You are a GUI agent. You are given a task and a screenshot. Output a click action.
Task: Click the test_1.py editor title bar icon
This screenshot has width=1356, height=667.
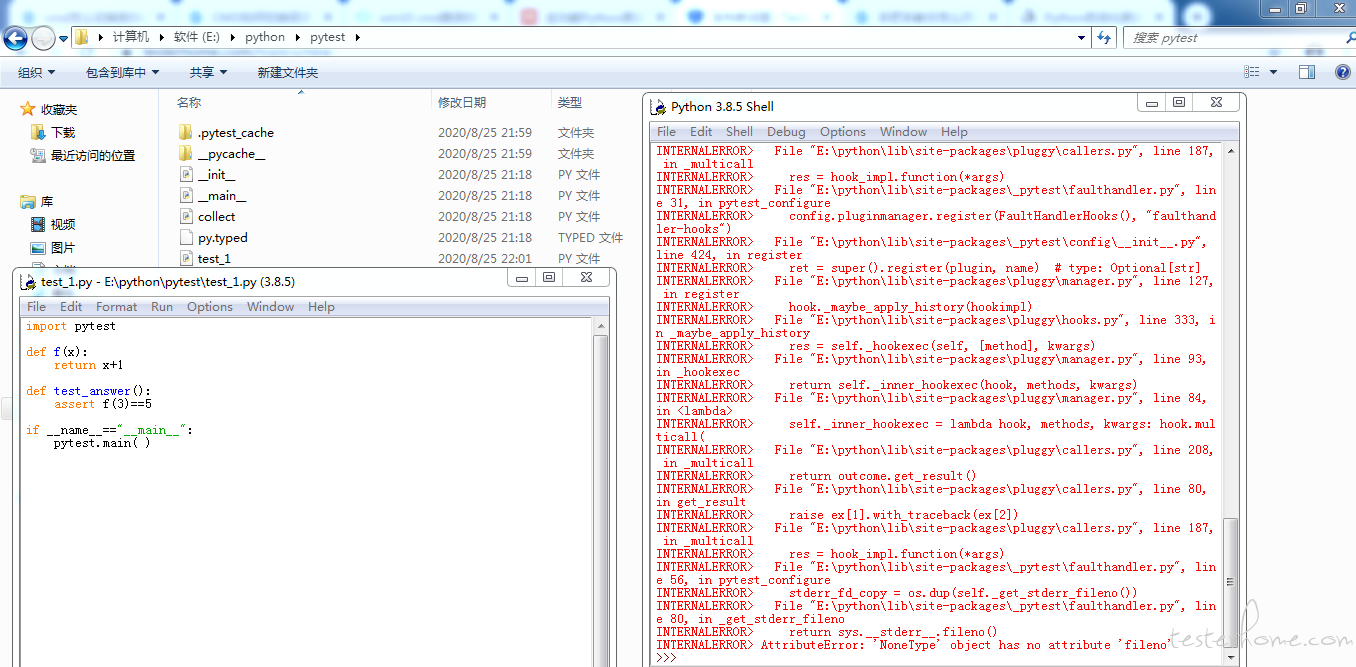tap(29, 281)
